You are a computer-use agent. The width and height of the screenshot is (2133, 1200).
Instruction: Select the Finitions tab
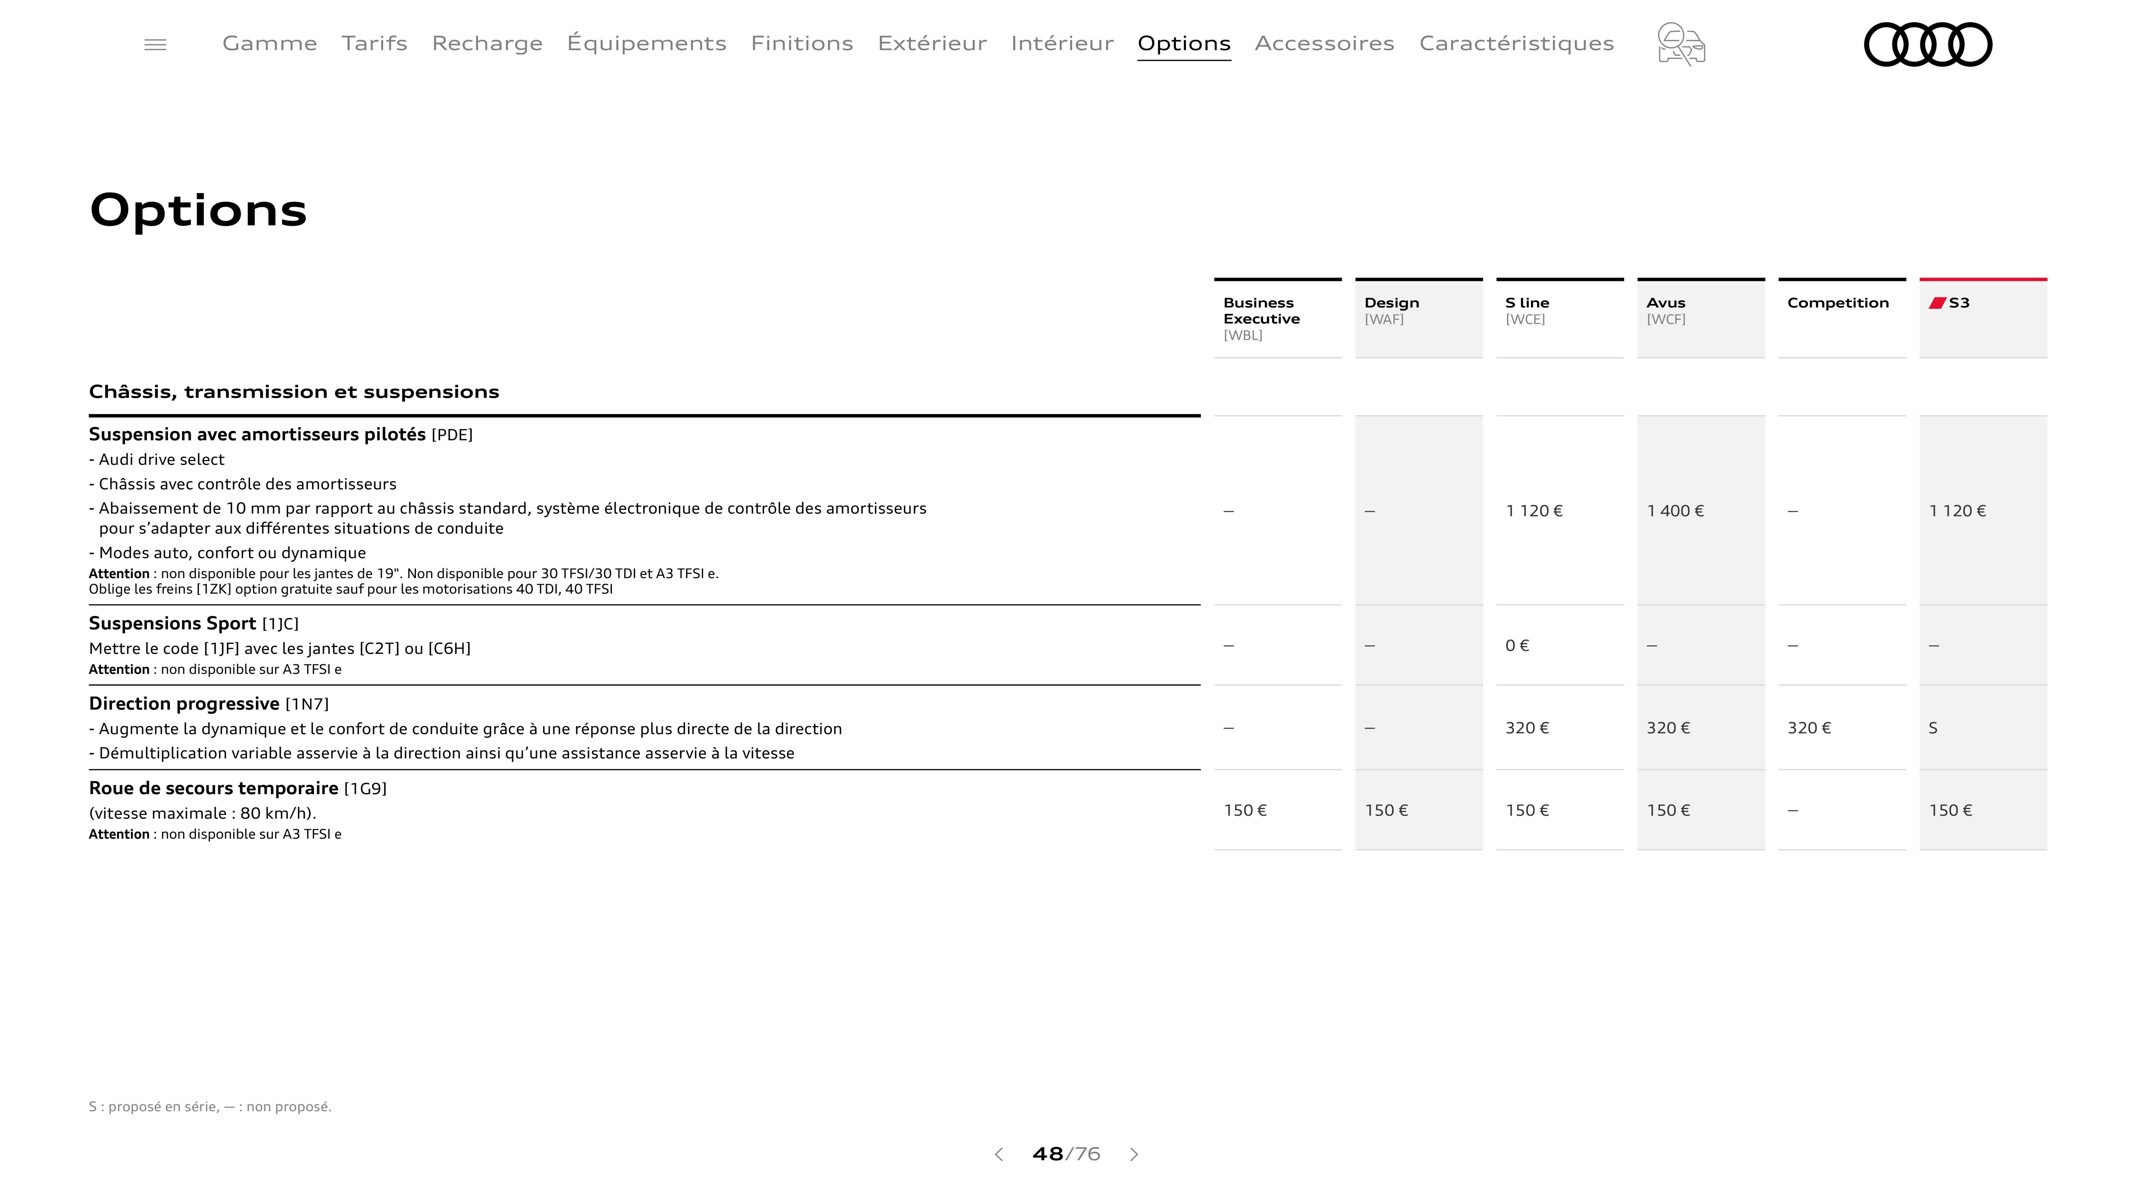click(x=802, y=43)
